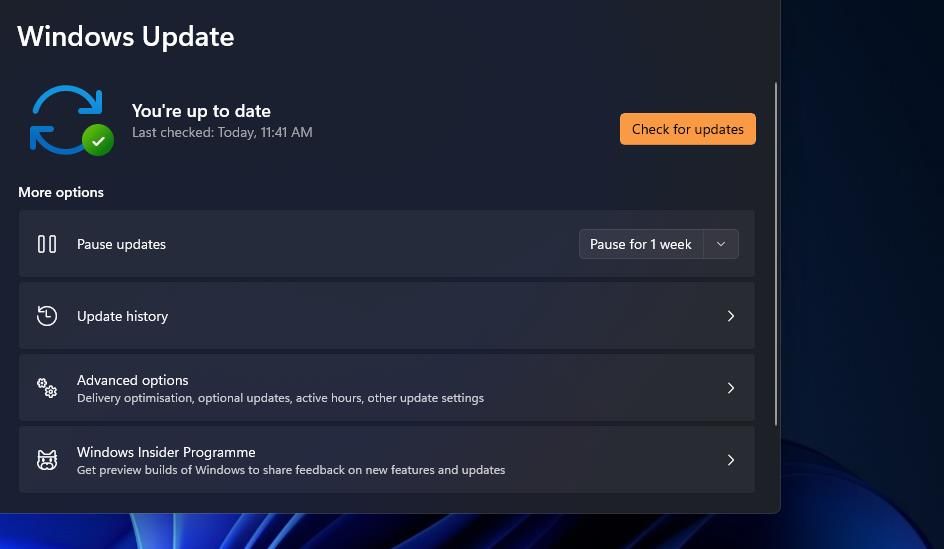This screenshot has height=549, width=944.
Task: Open Advanced options
Action: 133,380
